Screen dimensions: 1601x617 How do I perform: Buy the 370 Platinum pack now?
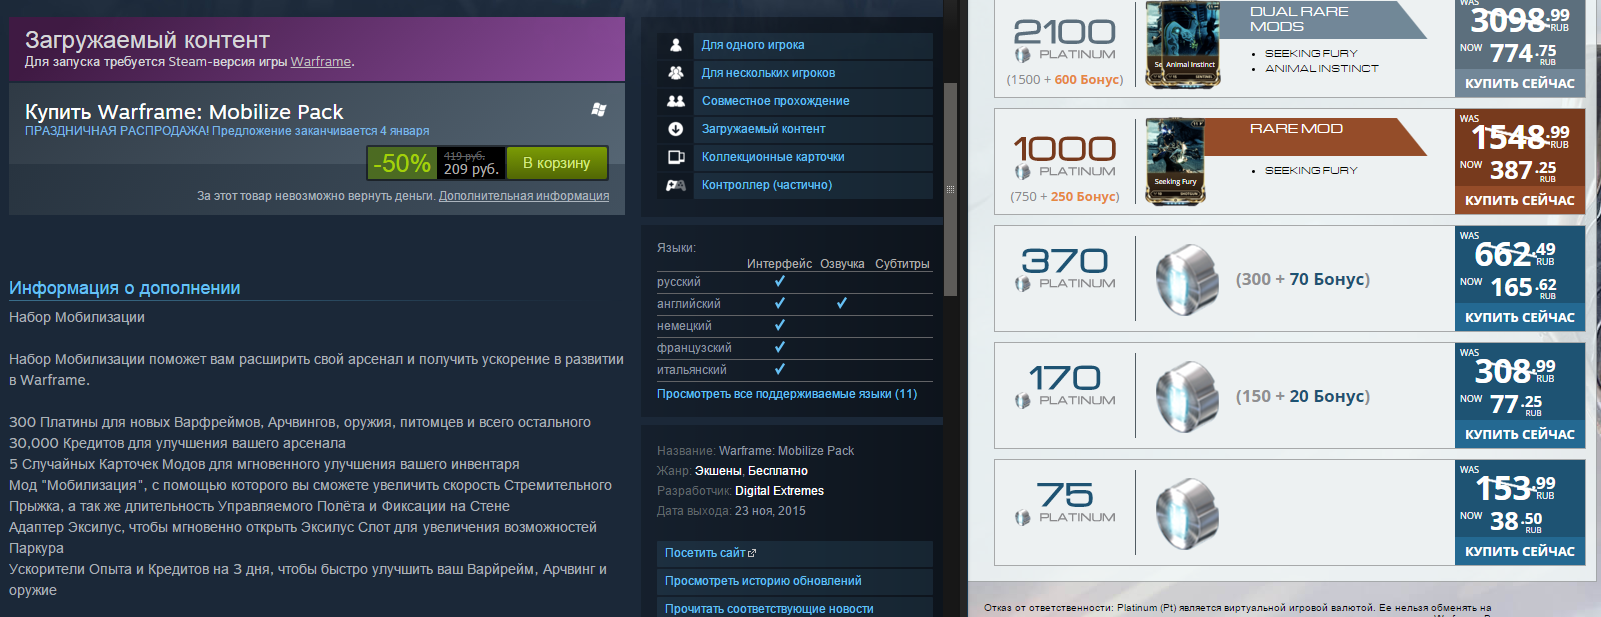[1519, 318]
